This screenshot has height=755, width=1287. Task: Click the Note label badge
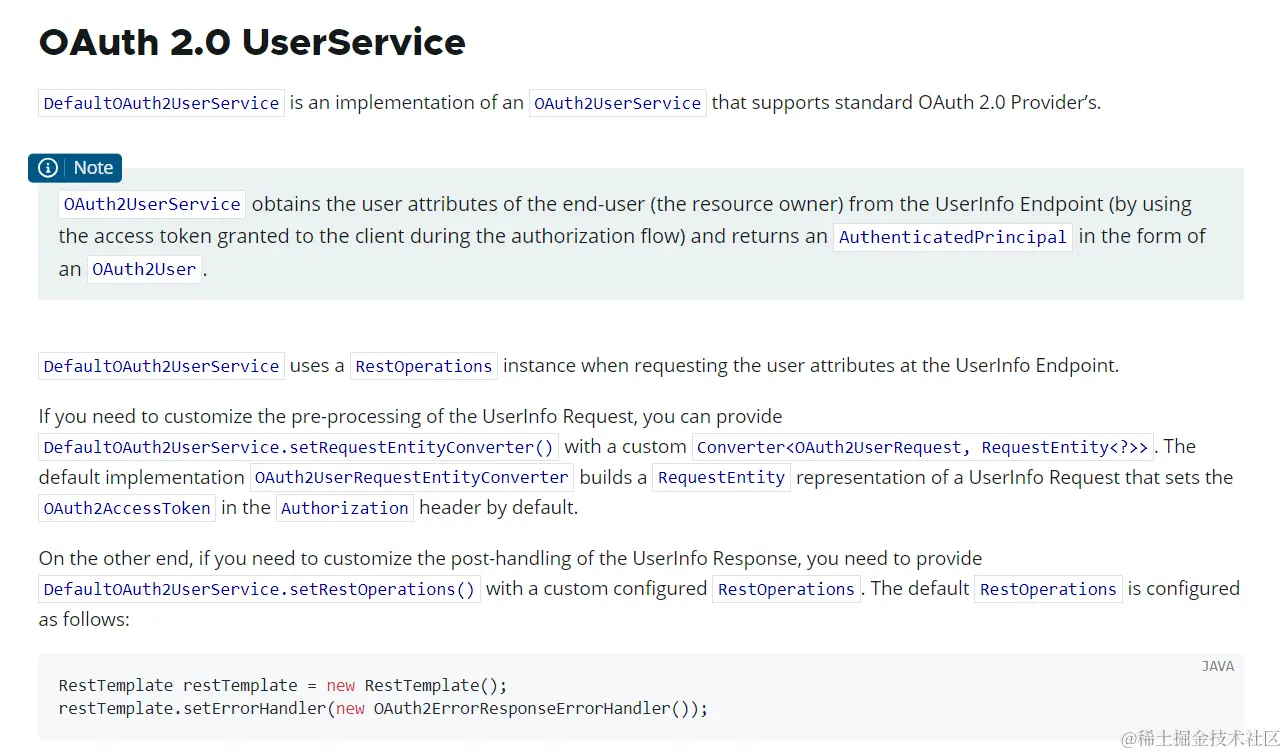click(93, 168)
